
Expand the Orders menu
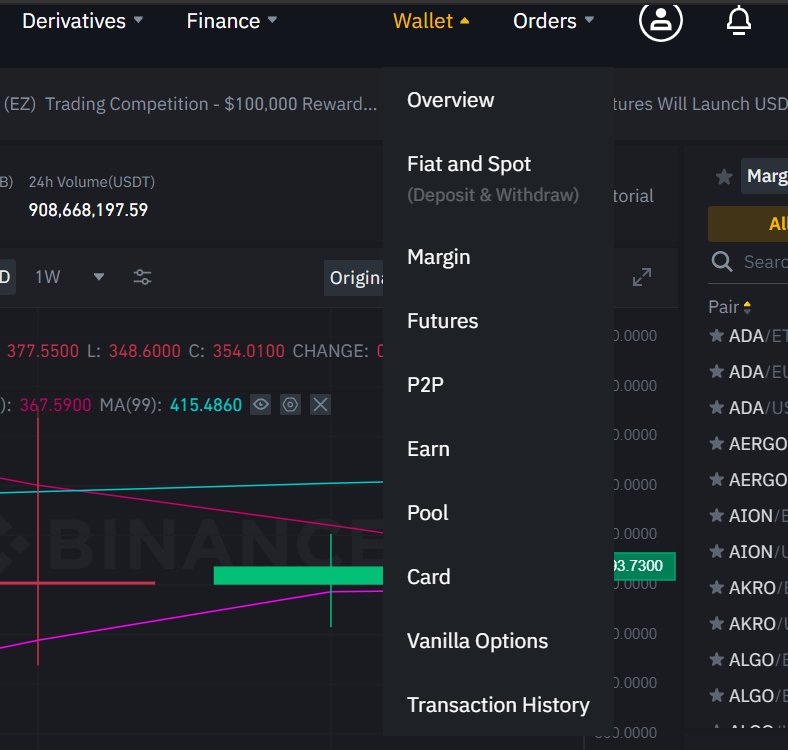pos(553,21)
